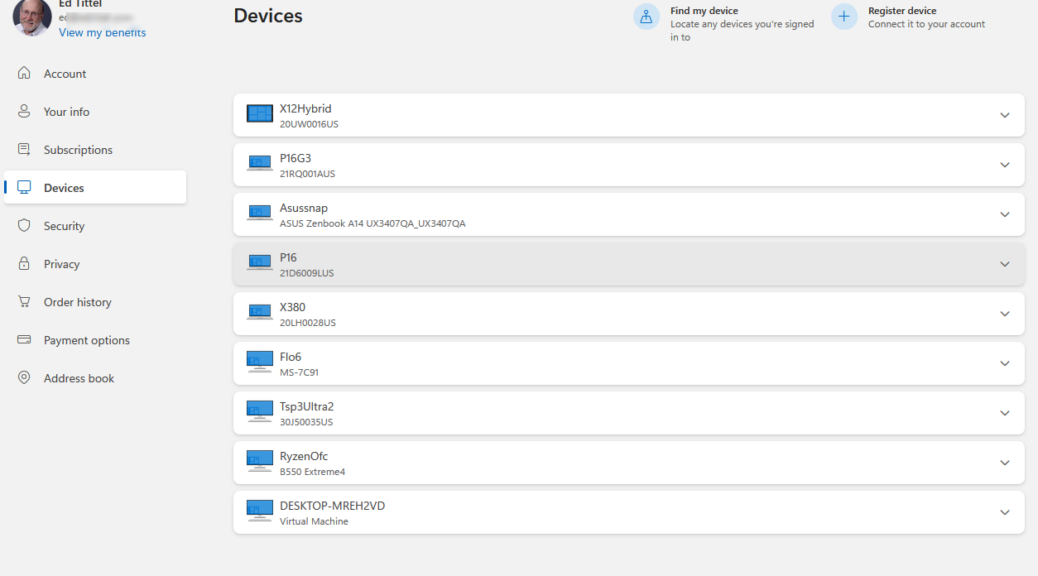Open the Payment options page

tap(95, 340)
